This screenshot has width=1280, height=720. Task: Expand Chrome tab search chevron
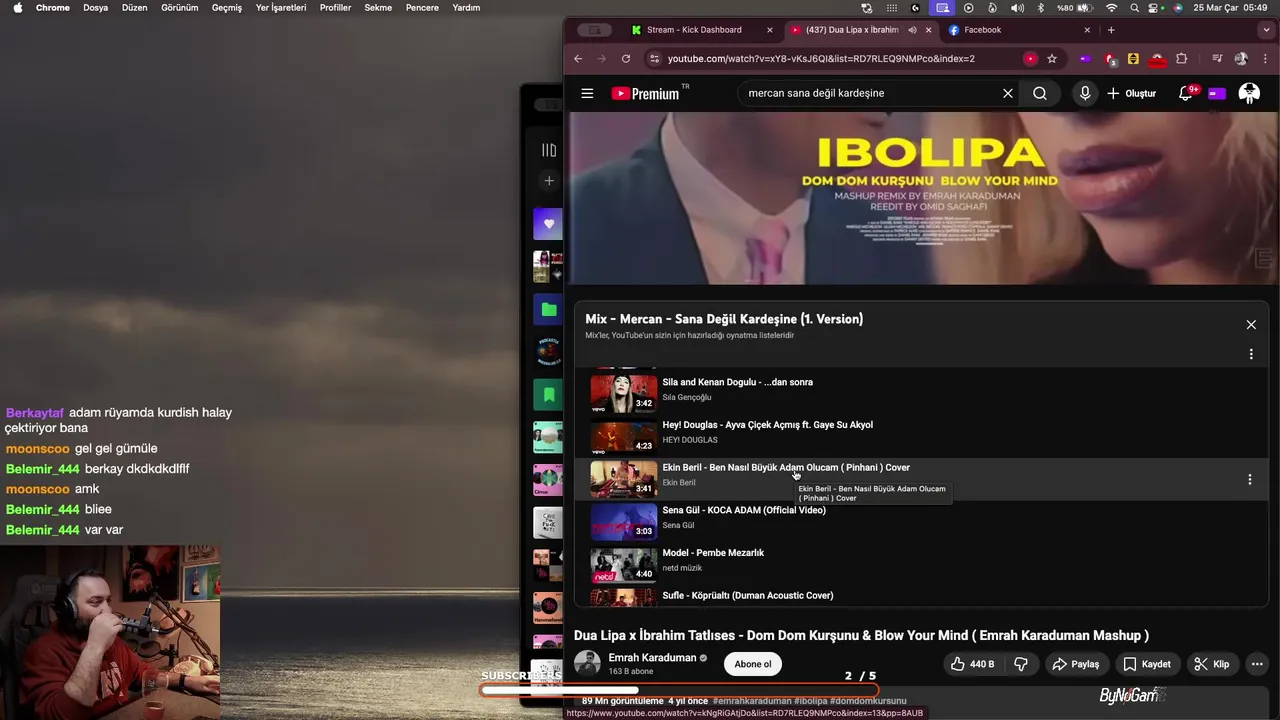point(1266,30)
